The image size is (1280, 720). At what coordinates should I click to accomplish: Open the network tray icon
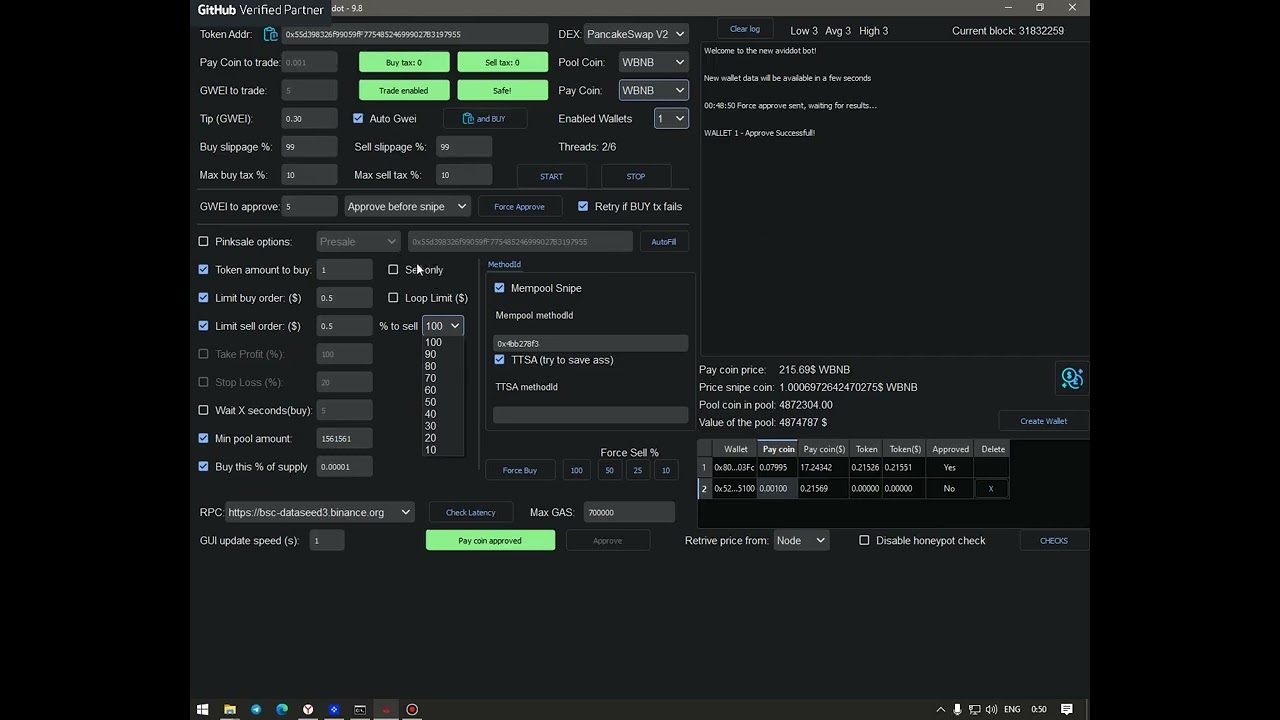click(974, 709)
